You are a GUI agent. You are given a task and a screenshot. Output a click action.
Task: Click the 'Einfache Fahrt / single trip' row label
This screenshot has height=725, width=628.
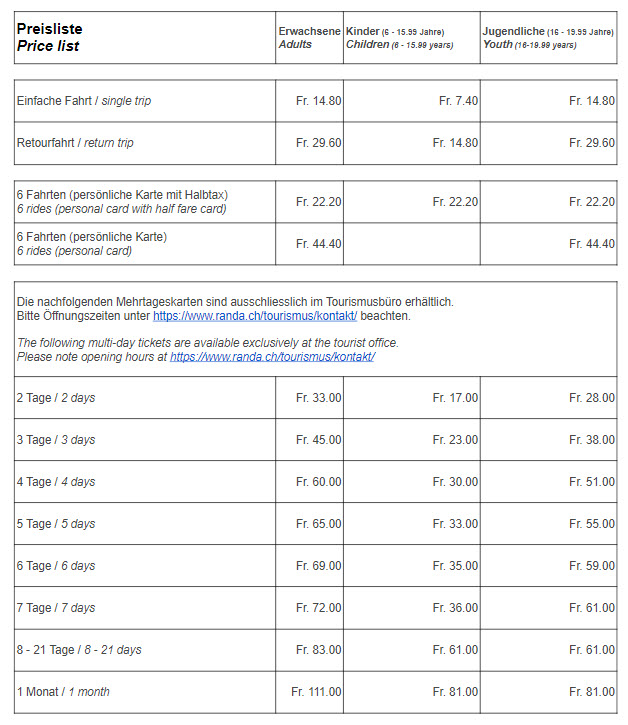(84, 101)
